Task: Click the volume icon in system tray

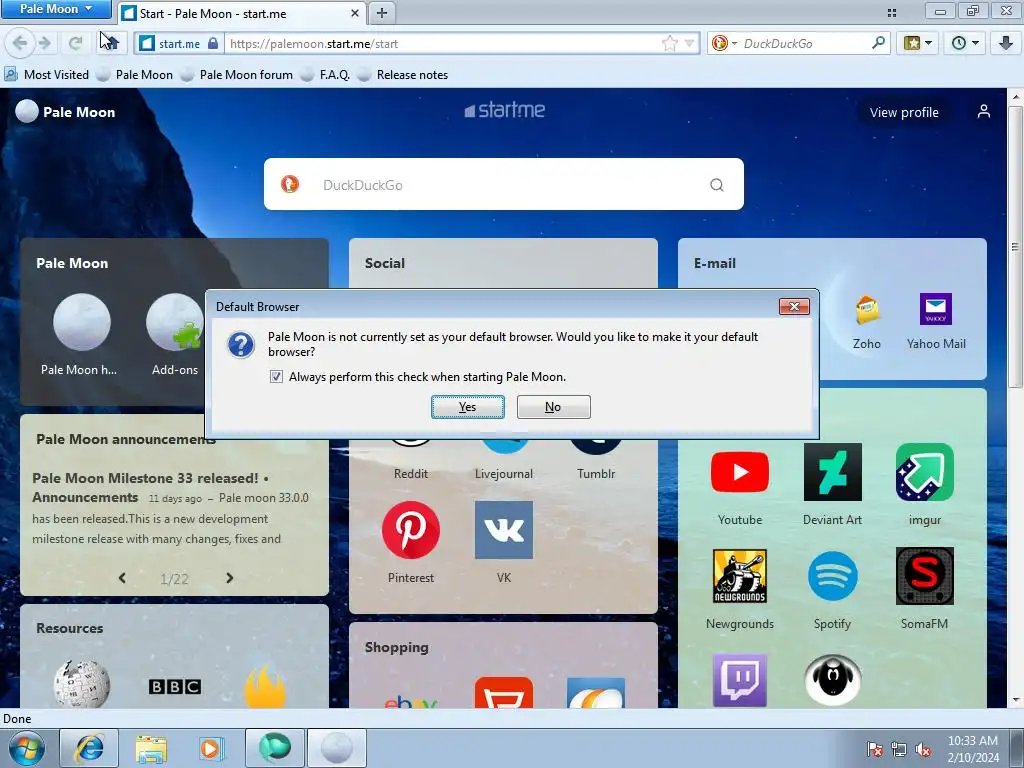Action: click(x=923, y=749)
